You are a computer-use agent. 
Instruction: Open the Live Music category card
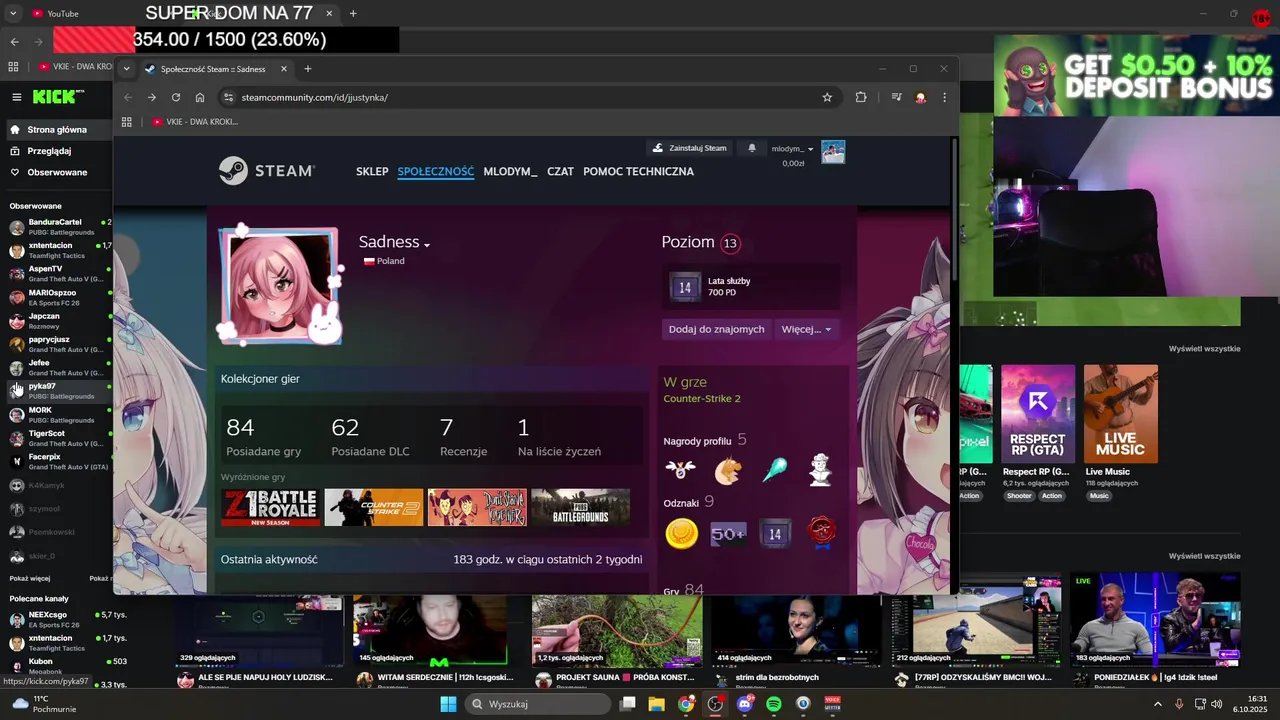pyautogui.click(x=1121, y=413)
